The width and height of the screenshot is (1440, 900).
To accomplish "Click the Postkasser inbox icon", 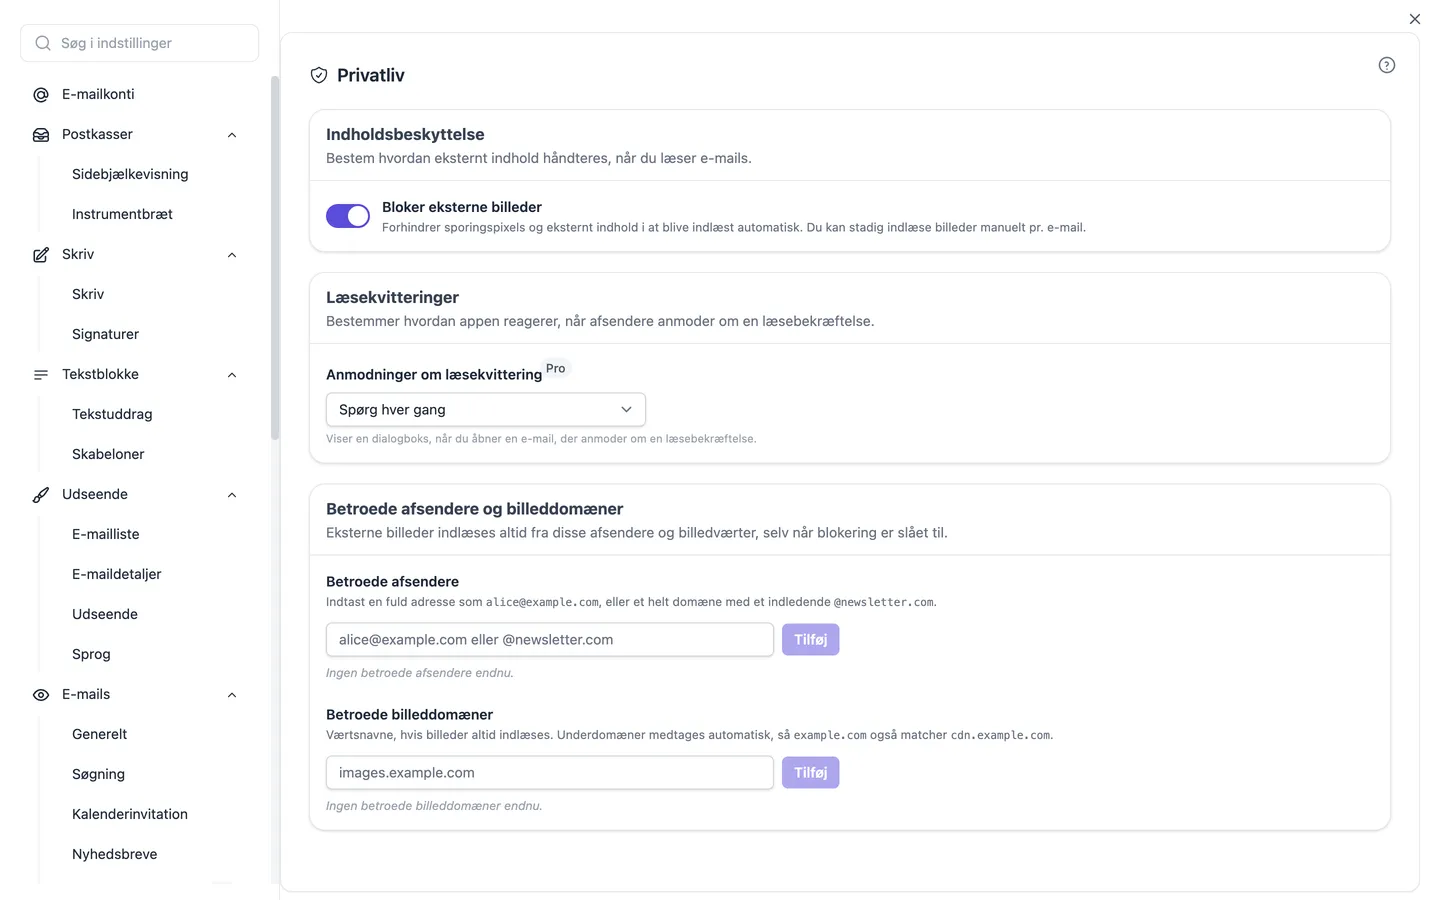I will [41, 135].
